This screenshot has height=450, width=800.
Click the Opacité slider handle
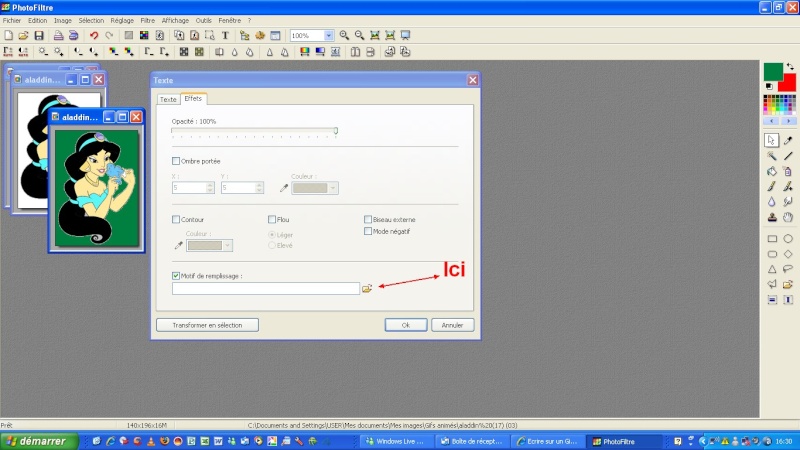336,131
